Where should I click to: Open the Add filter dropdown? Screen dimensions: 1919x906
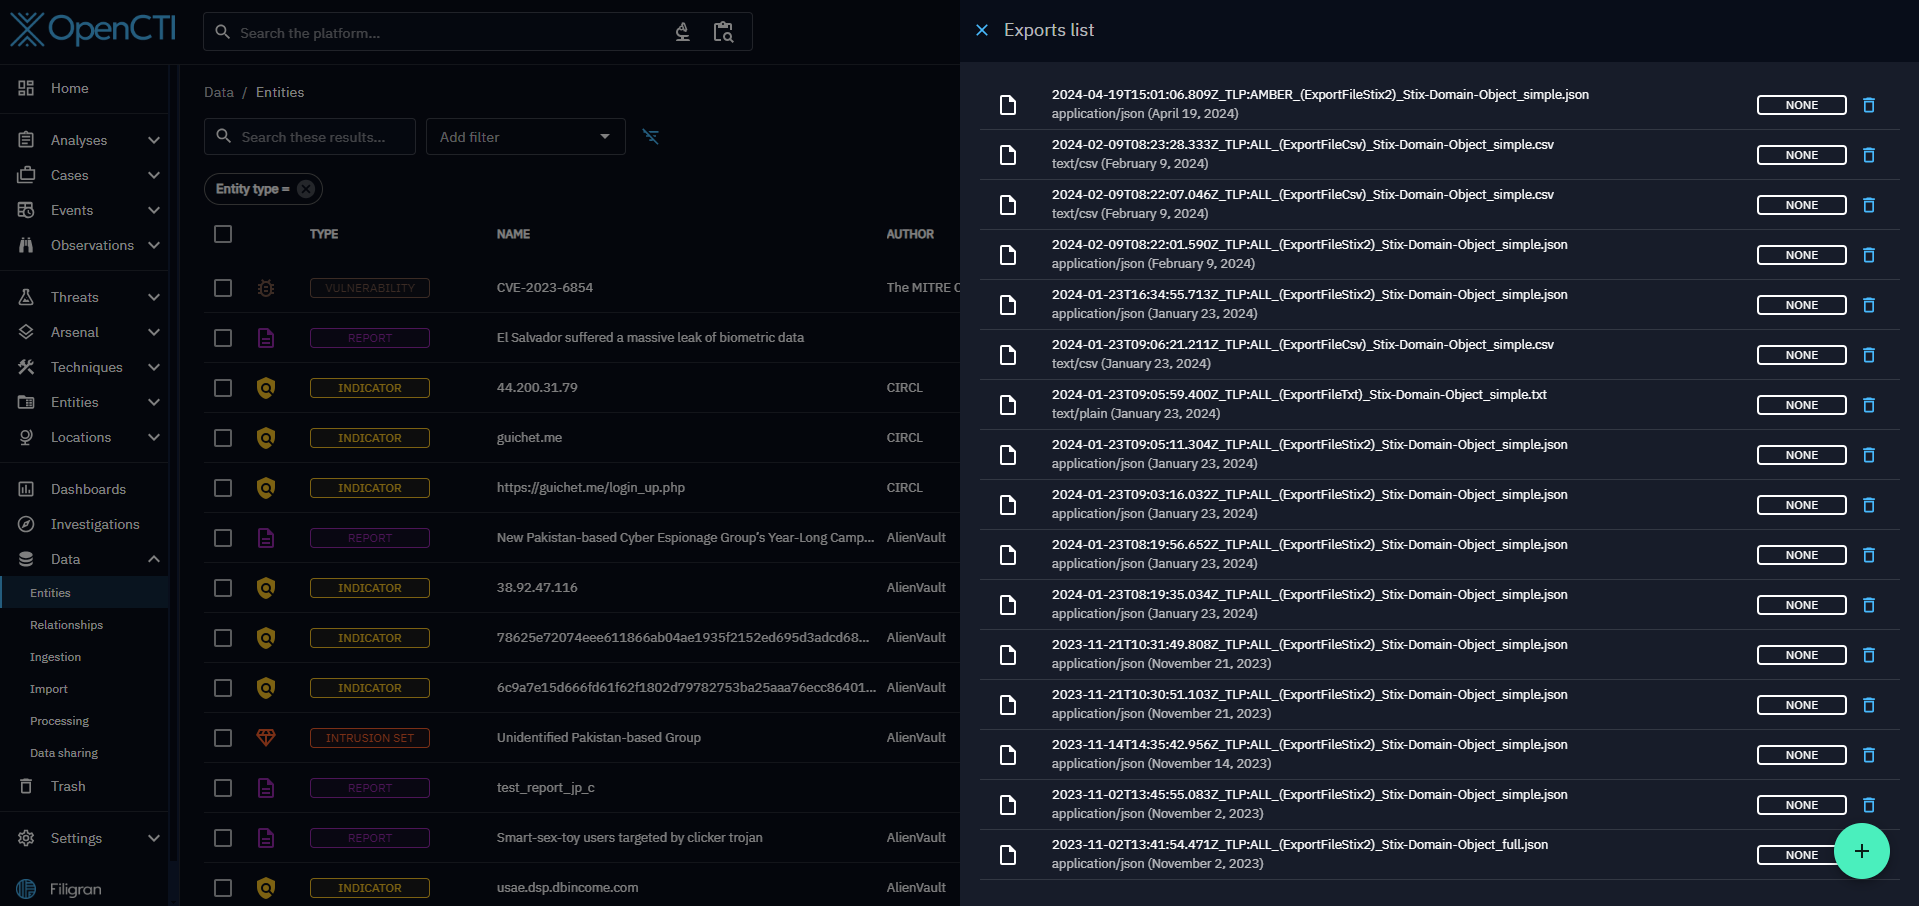click(x=525, y=137)
